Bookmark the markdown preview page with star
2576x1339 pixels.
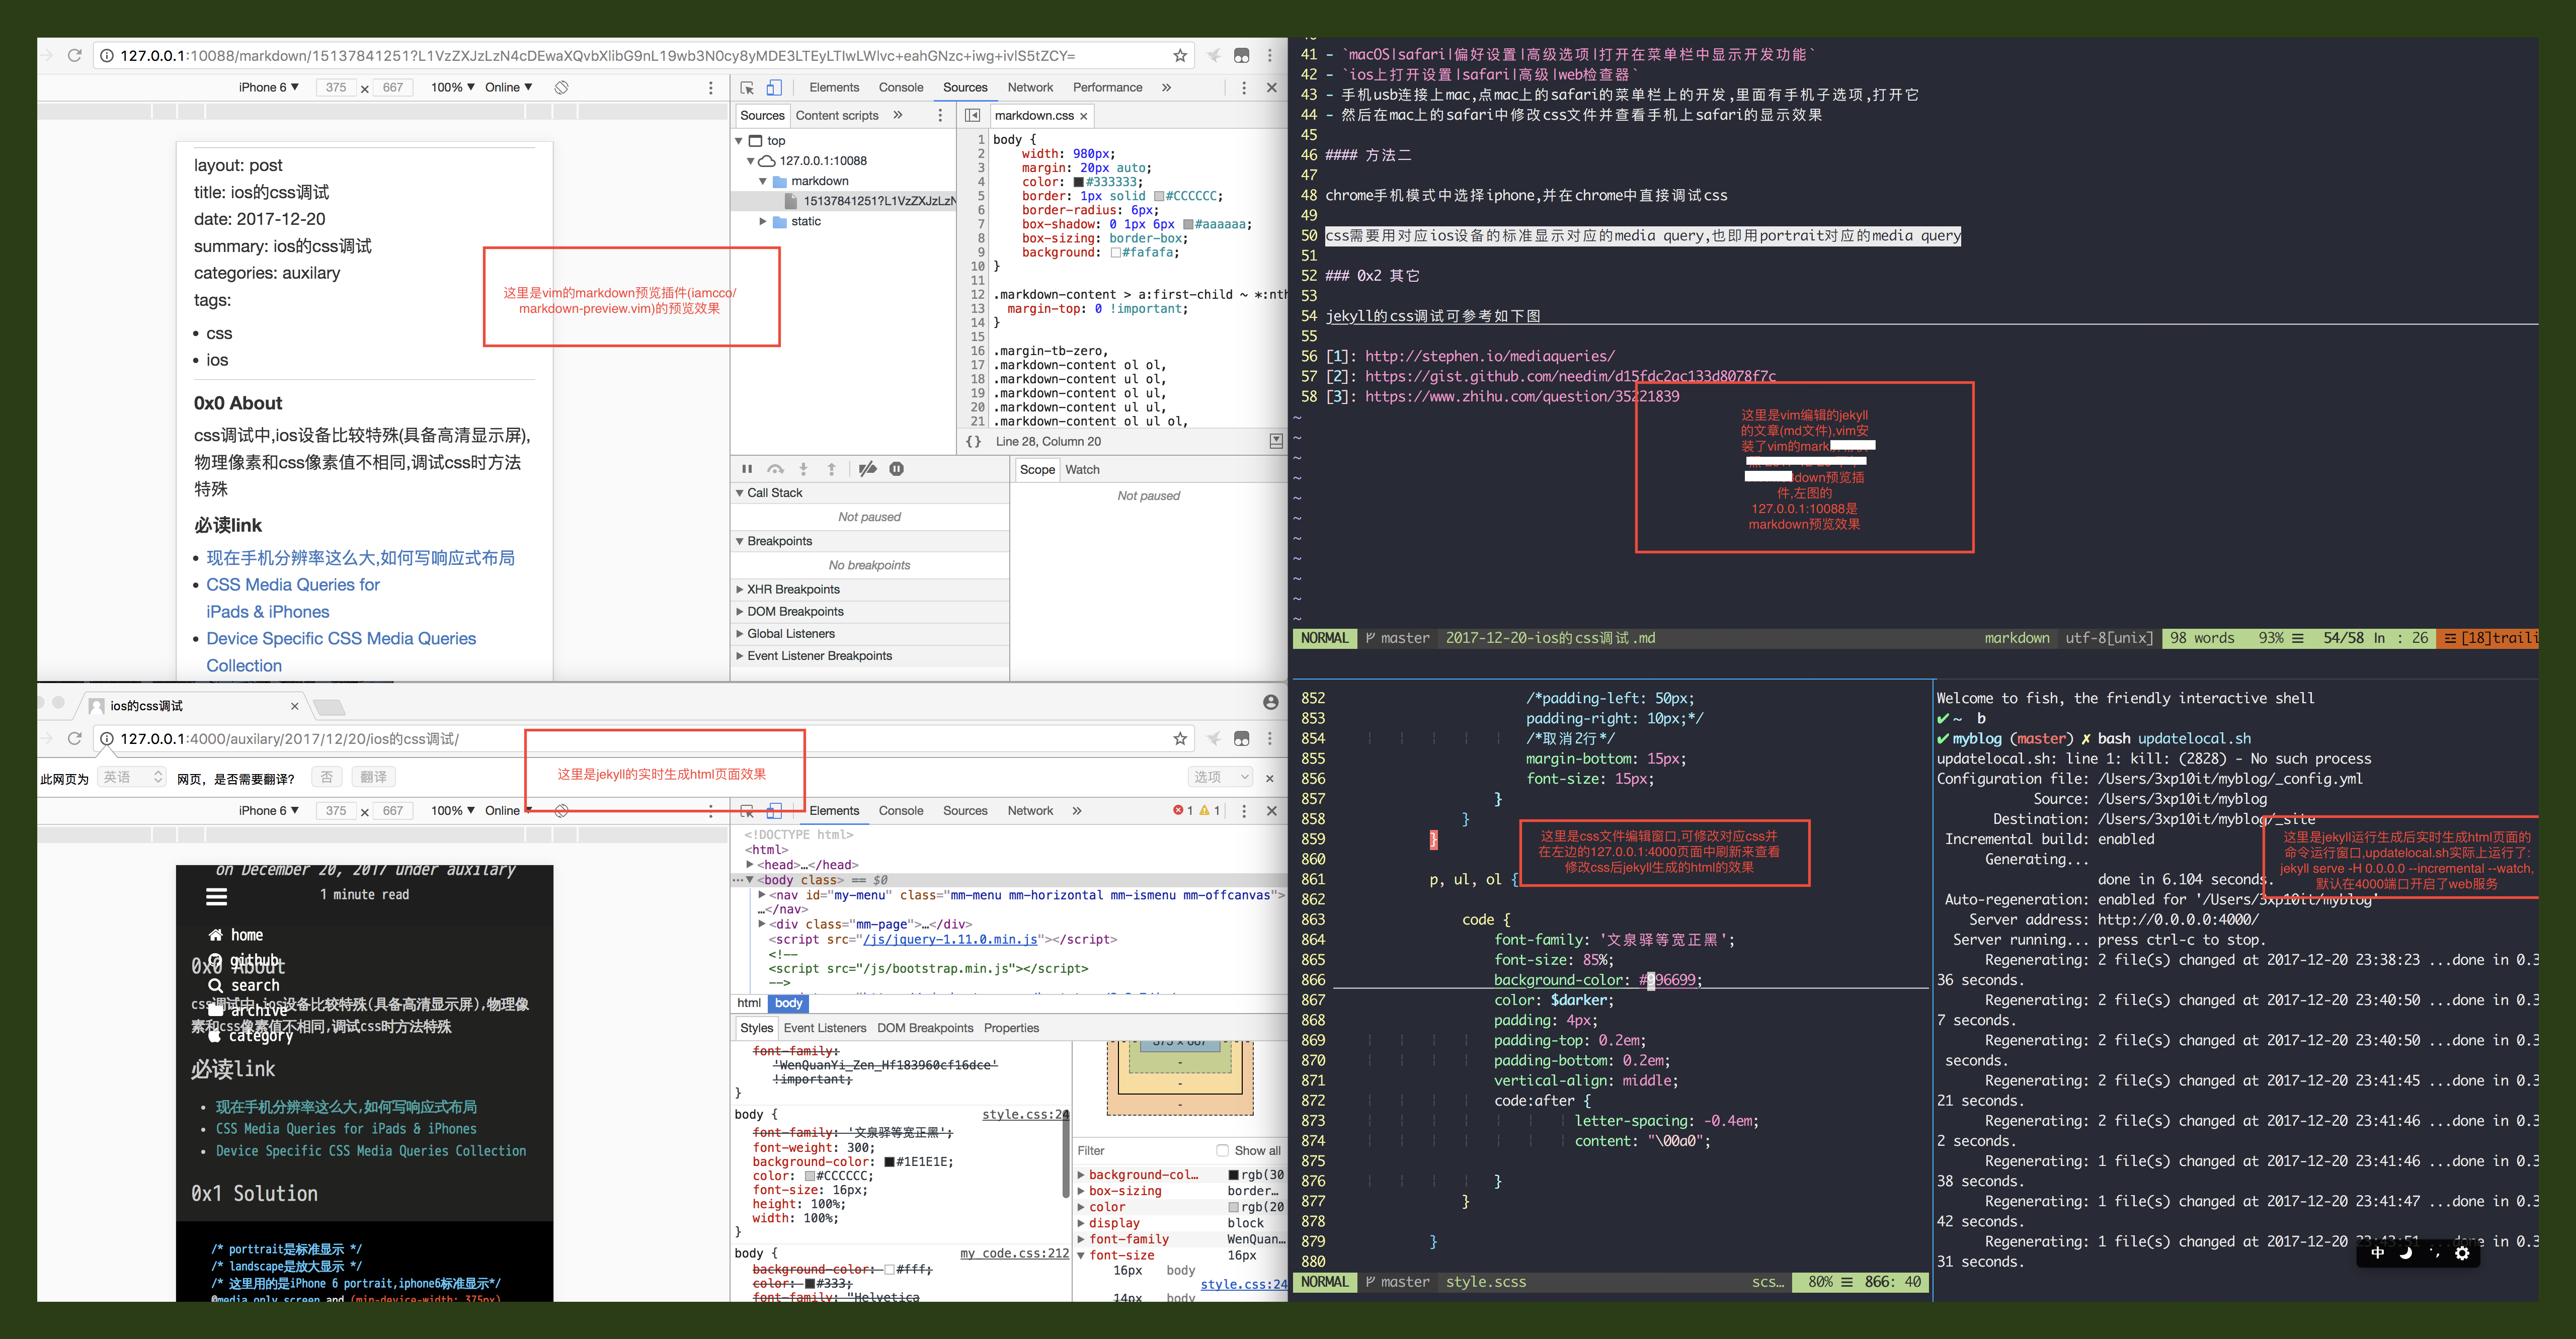1180,56
